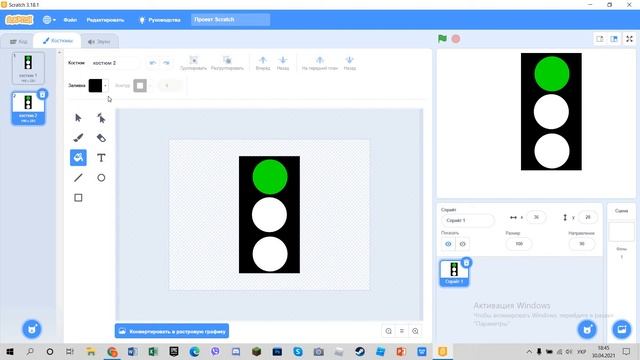This screenshot has width=640, height=360.
Task: Open Excel from taskbar
Action: 153,351
